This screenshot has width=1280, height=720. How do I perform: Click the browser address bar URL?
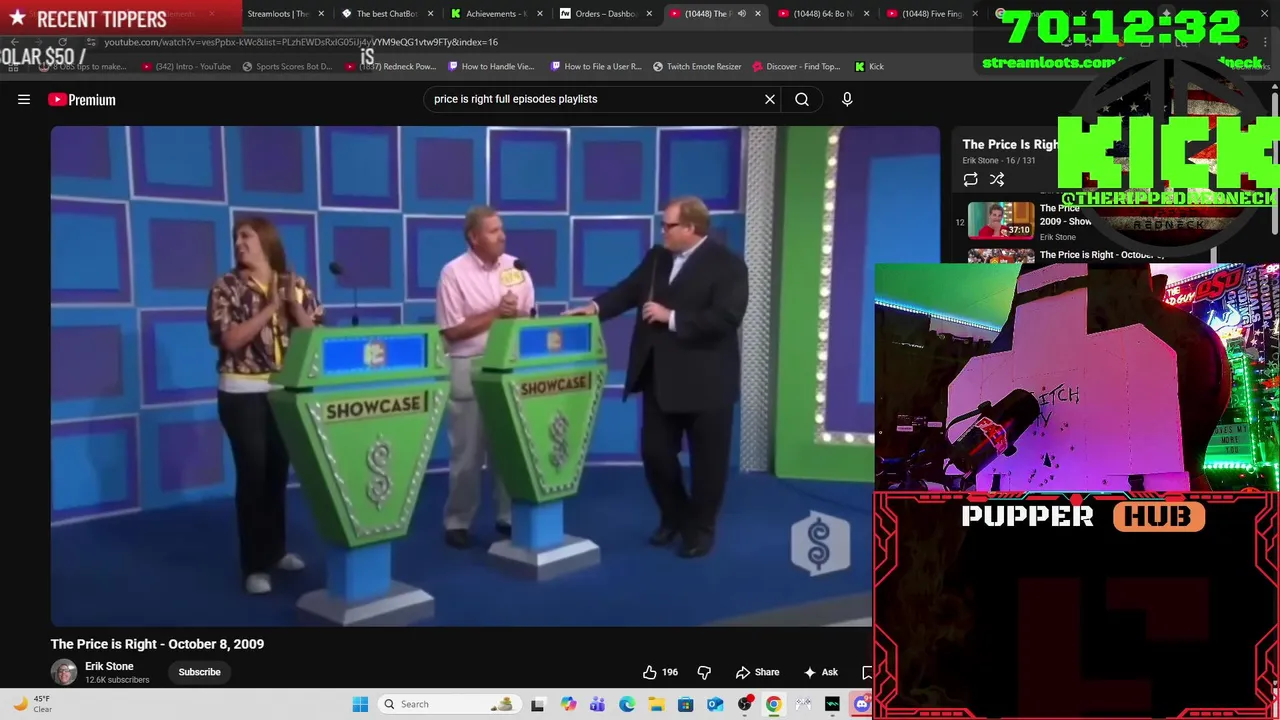point(300,42)
